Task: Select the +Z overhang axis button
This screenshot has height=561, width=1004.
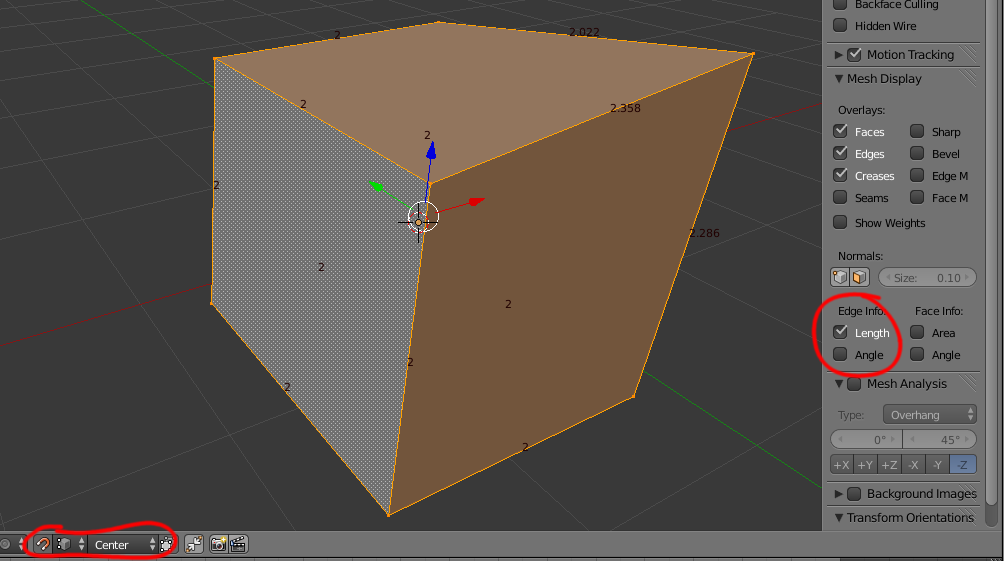Action: 889,464
